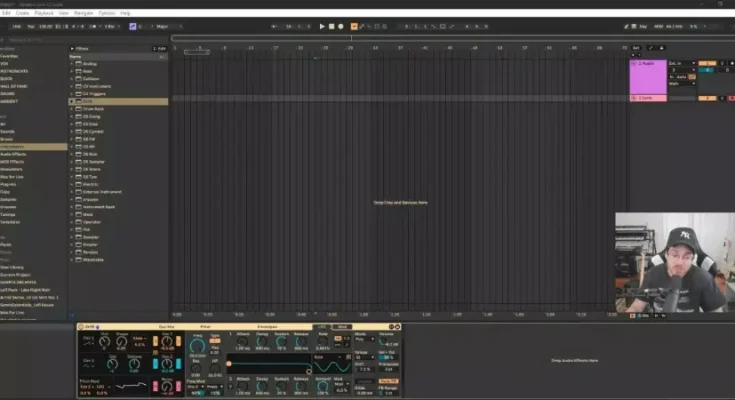Expand the Analog folder in browser
The width and height of the screenshot is (735, 400).
click(x=71, y=63)
